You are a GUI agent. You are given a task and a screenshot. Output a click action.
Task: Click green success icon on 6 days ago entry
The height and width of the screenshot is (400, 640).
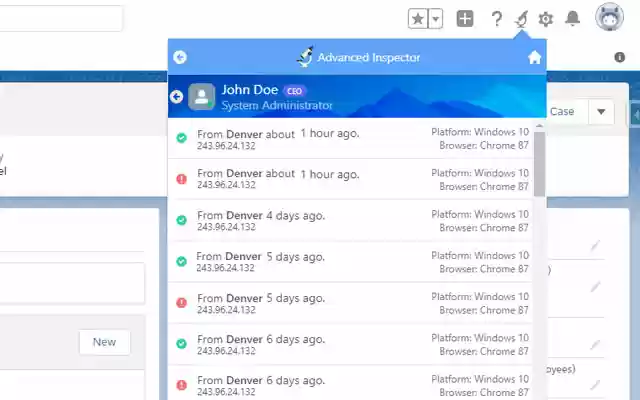[x=182, y=344]
